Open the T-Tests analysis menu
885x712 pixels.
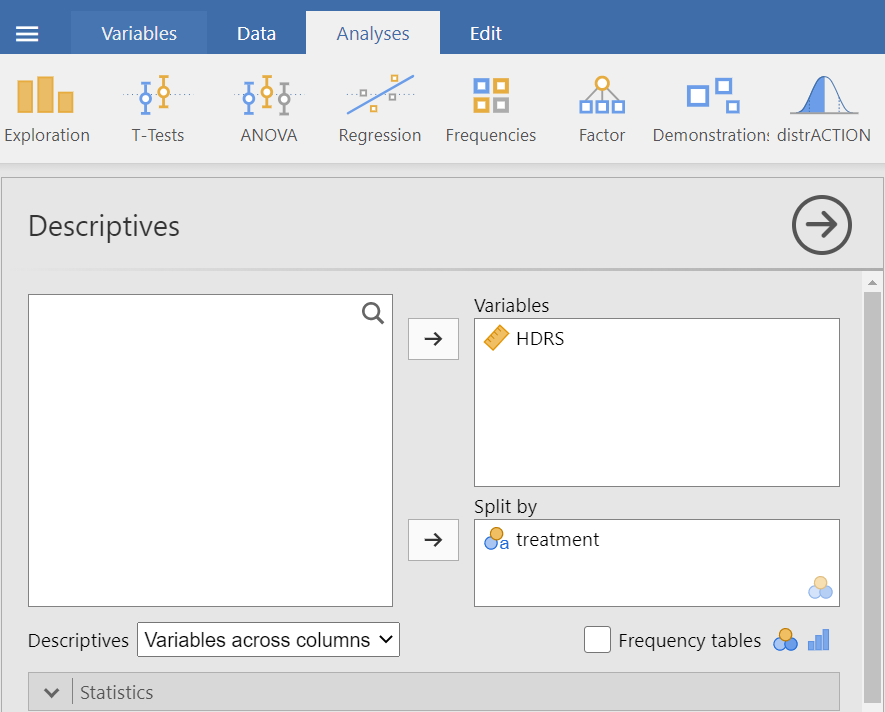tap(157, 109)
